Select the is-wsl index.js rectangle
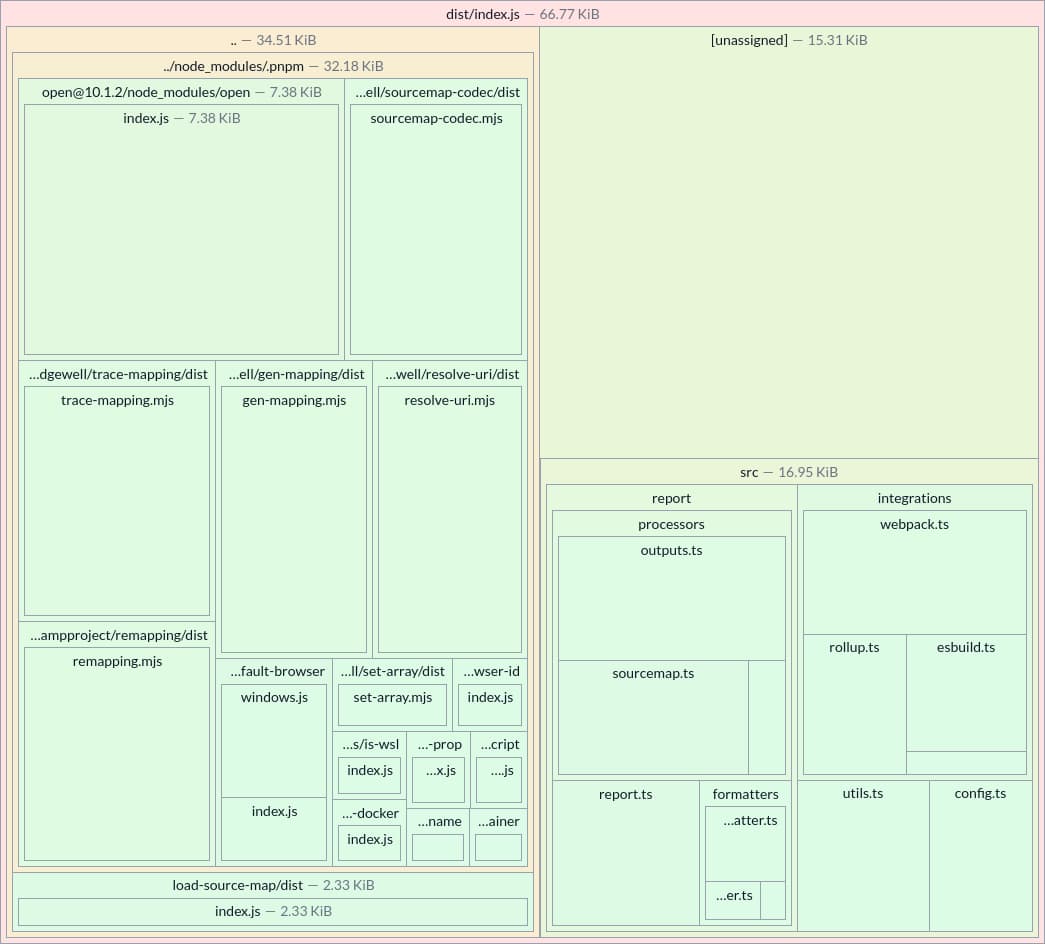This screenshot has height=944, width=1045. pos(369,773)
